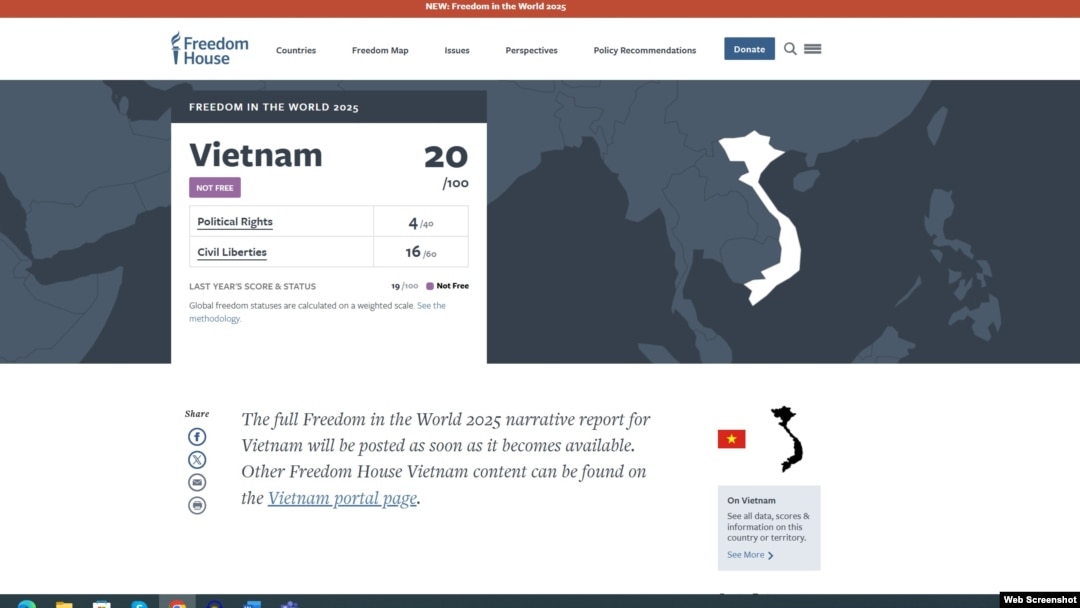
Task: Click Political Rights score 4/40
Action: [x=421, y=222]
